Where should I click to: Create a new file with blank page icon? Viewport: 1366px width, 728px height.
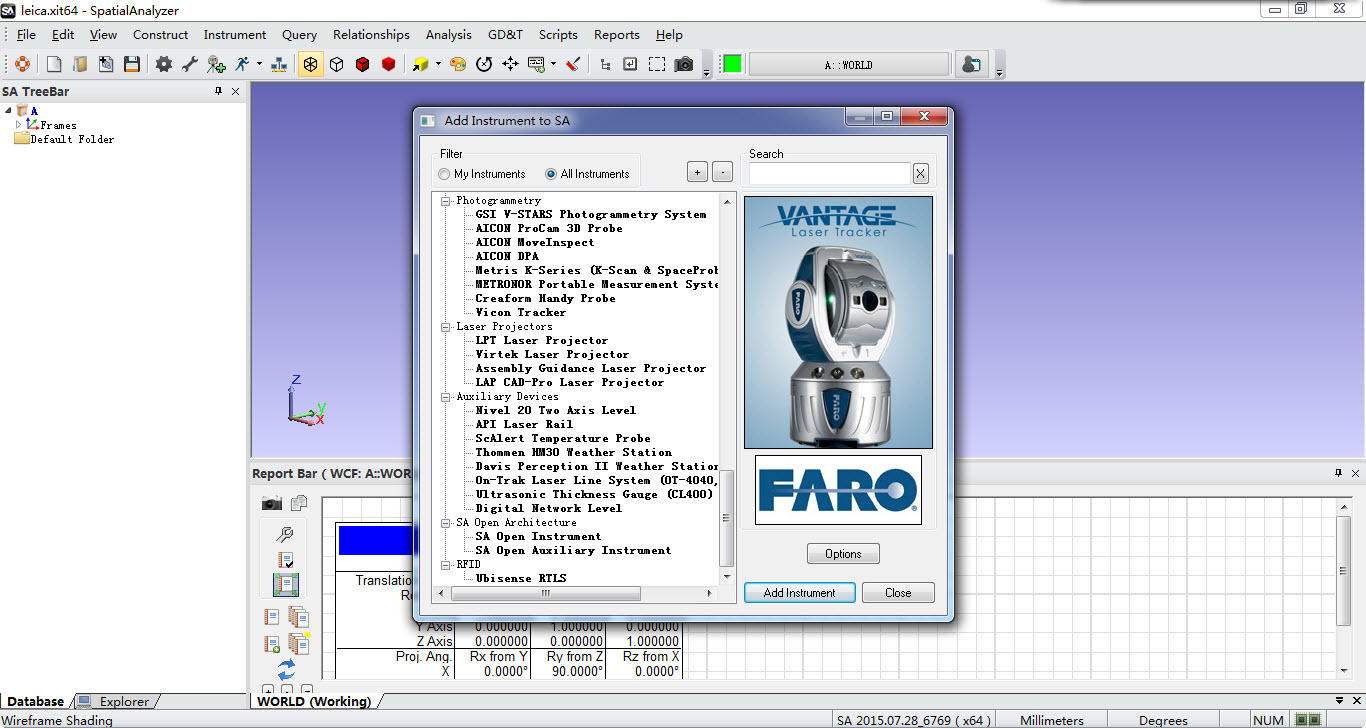pos(54,64)
